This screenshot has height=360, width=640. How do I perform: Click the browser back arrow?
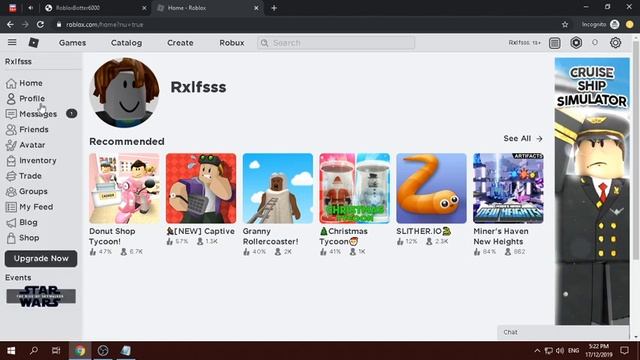coord(10,24)
